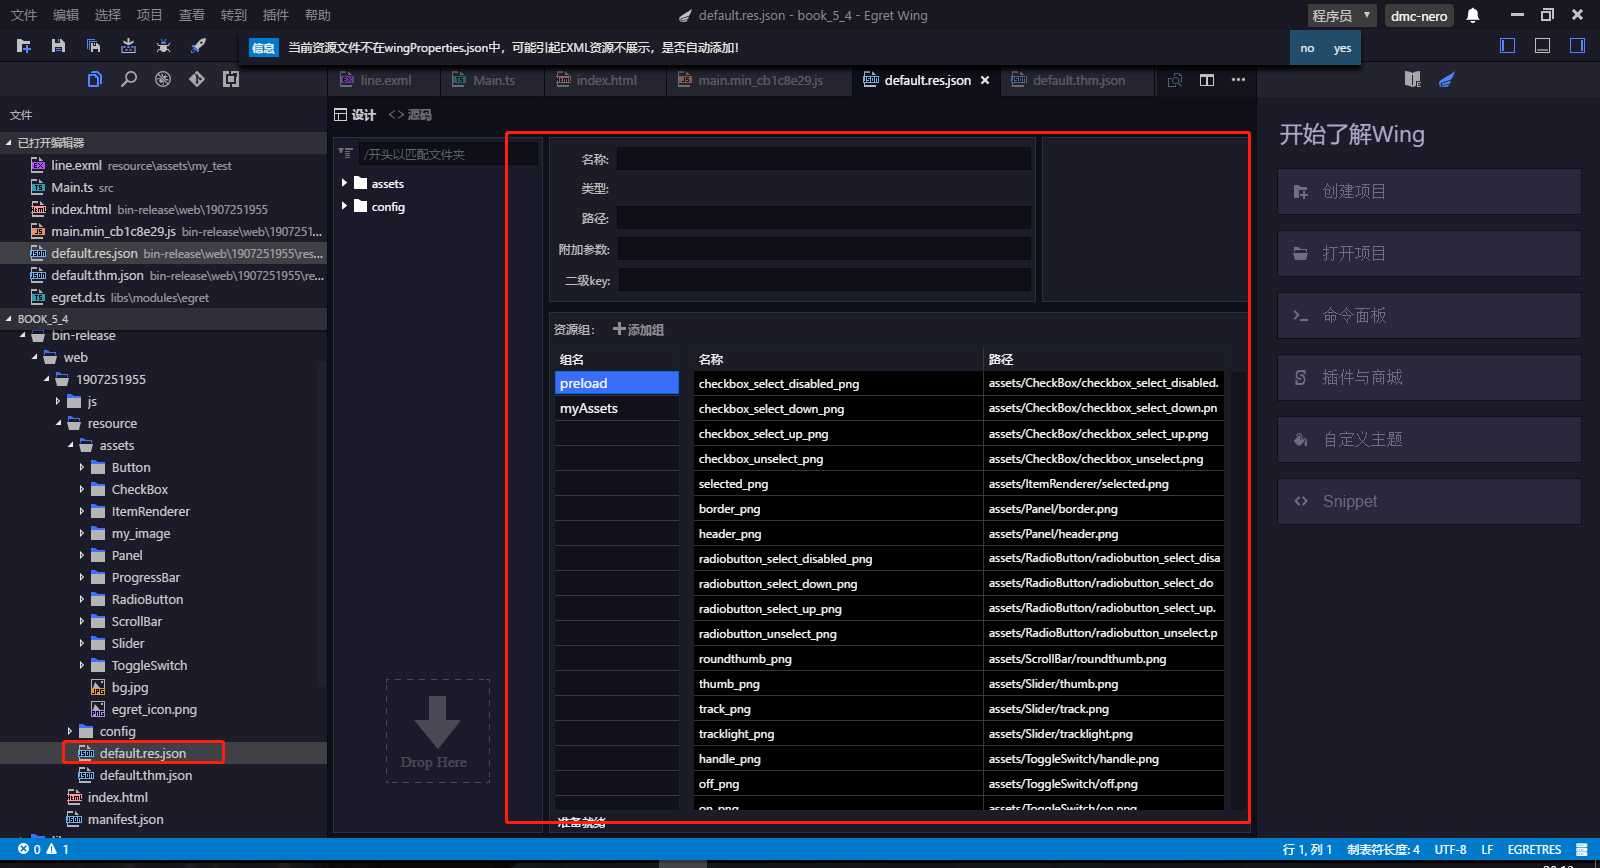Toggle the left sidebar layout icon
Viewport: 1600px width, 868px height.
[x=1508, y=46]
